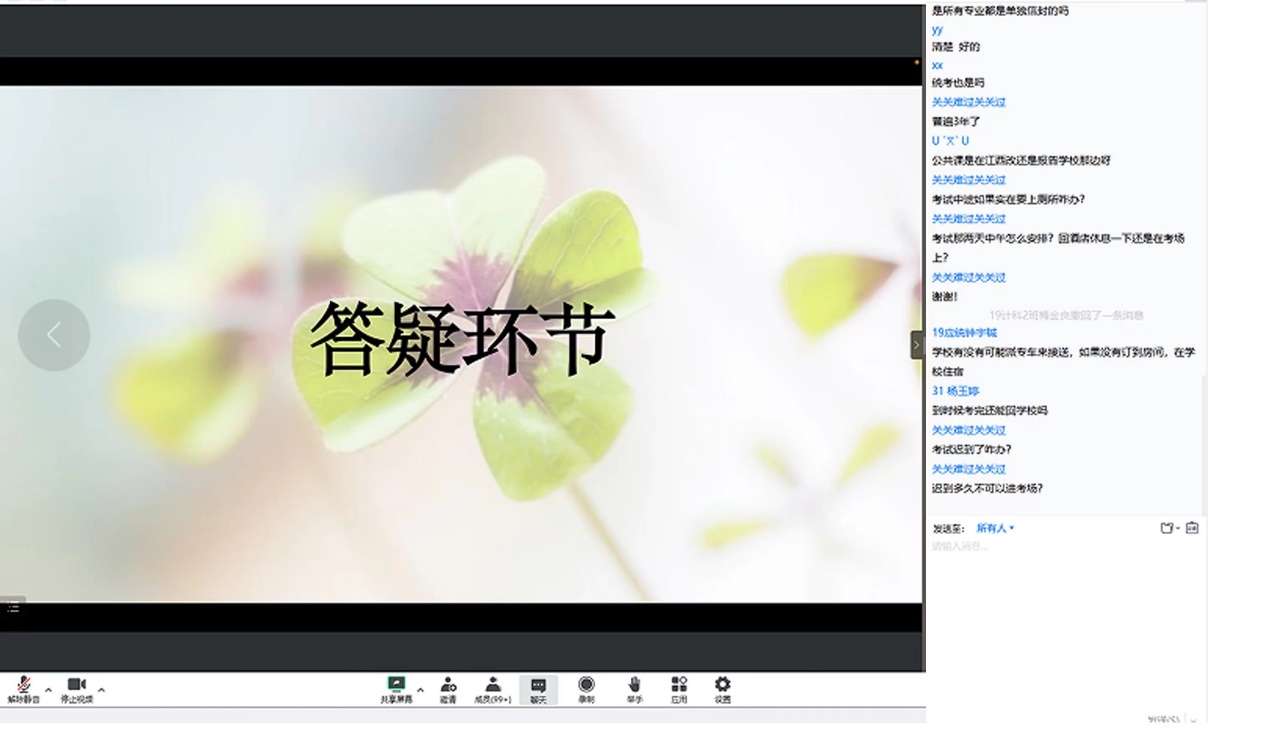This screenshot has height=755, width=1270.
Task: Start recording with the Record (录制) icon
Action: 586,687
